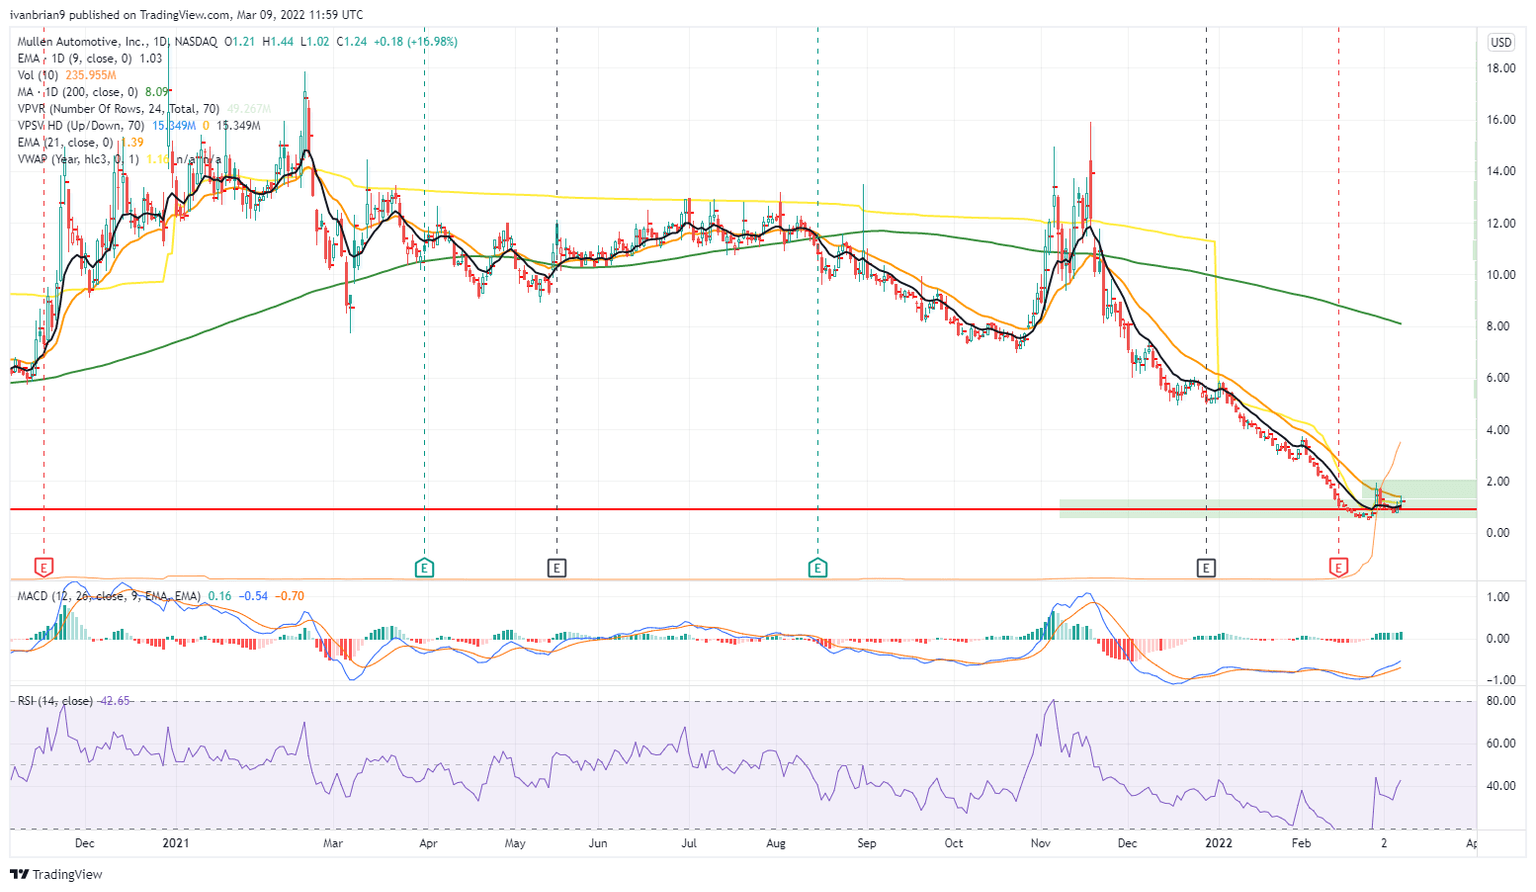
Task: Open the green earnings marker near April 2021
Action: [x=424, y=568]
